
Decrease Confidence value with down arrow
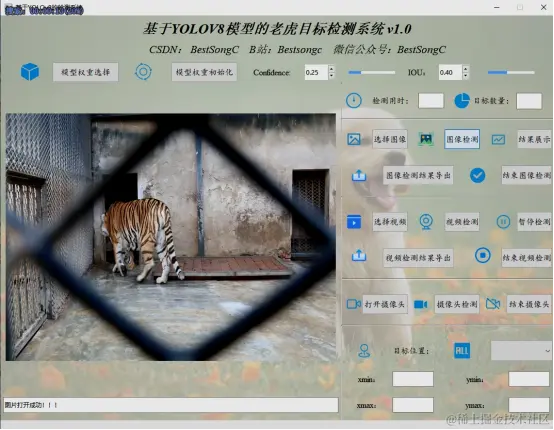point(331,76)
